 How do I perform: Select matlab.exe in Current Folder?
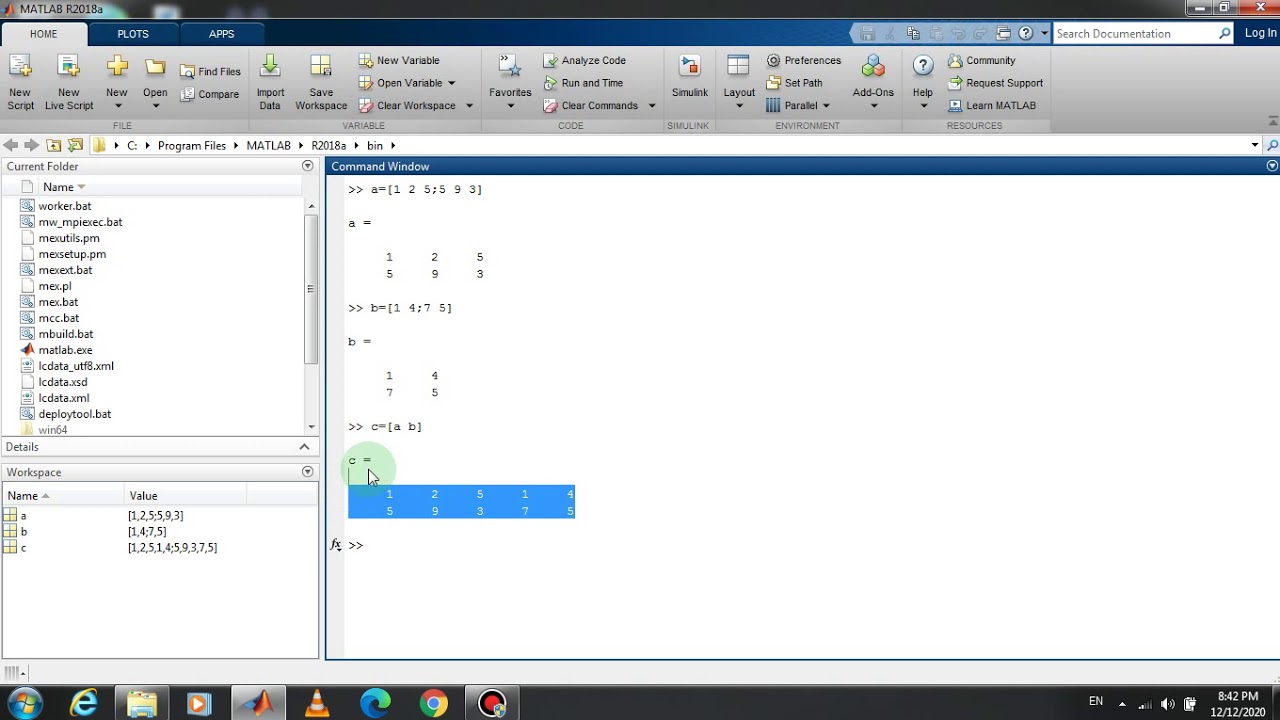pyautogui.click(x=65, y=350)
